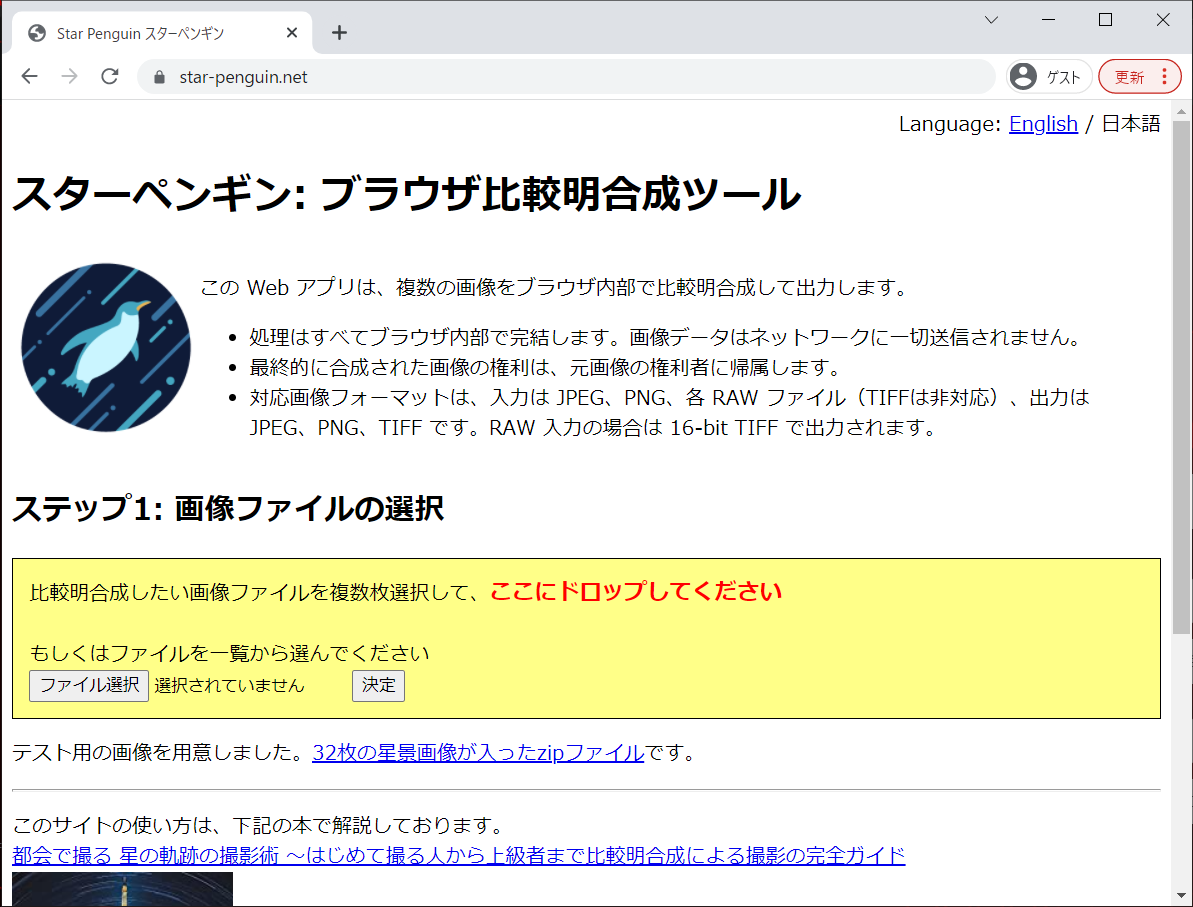The width and height of the screenshot is (1193, 907).
Task: Minimize the browser window
Action: 1048,20
